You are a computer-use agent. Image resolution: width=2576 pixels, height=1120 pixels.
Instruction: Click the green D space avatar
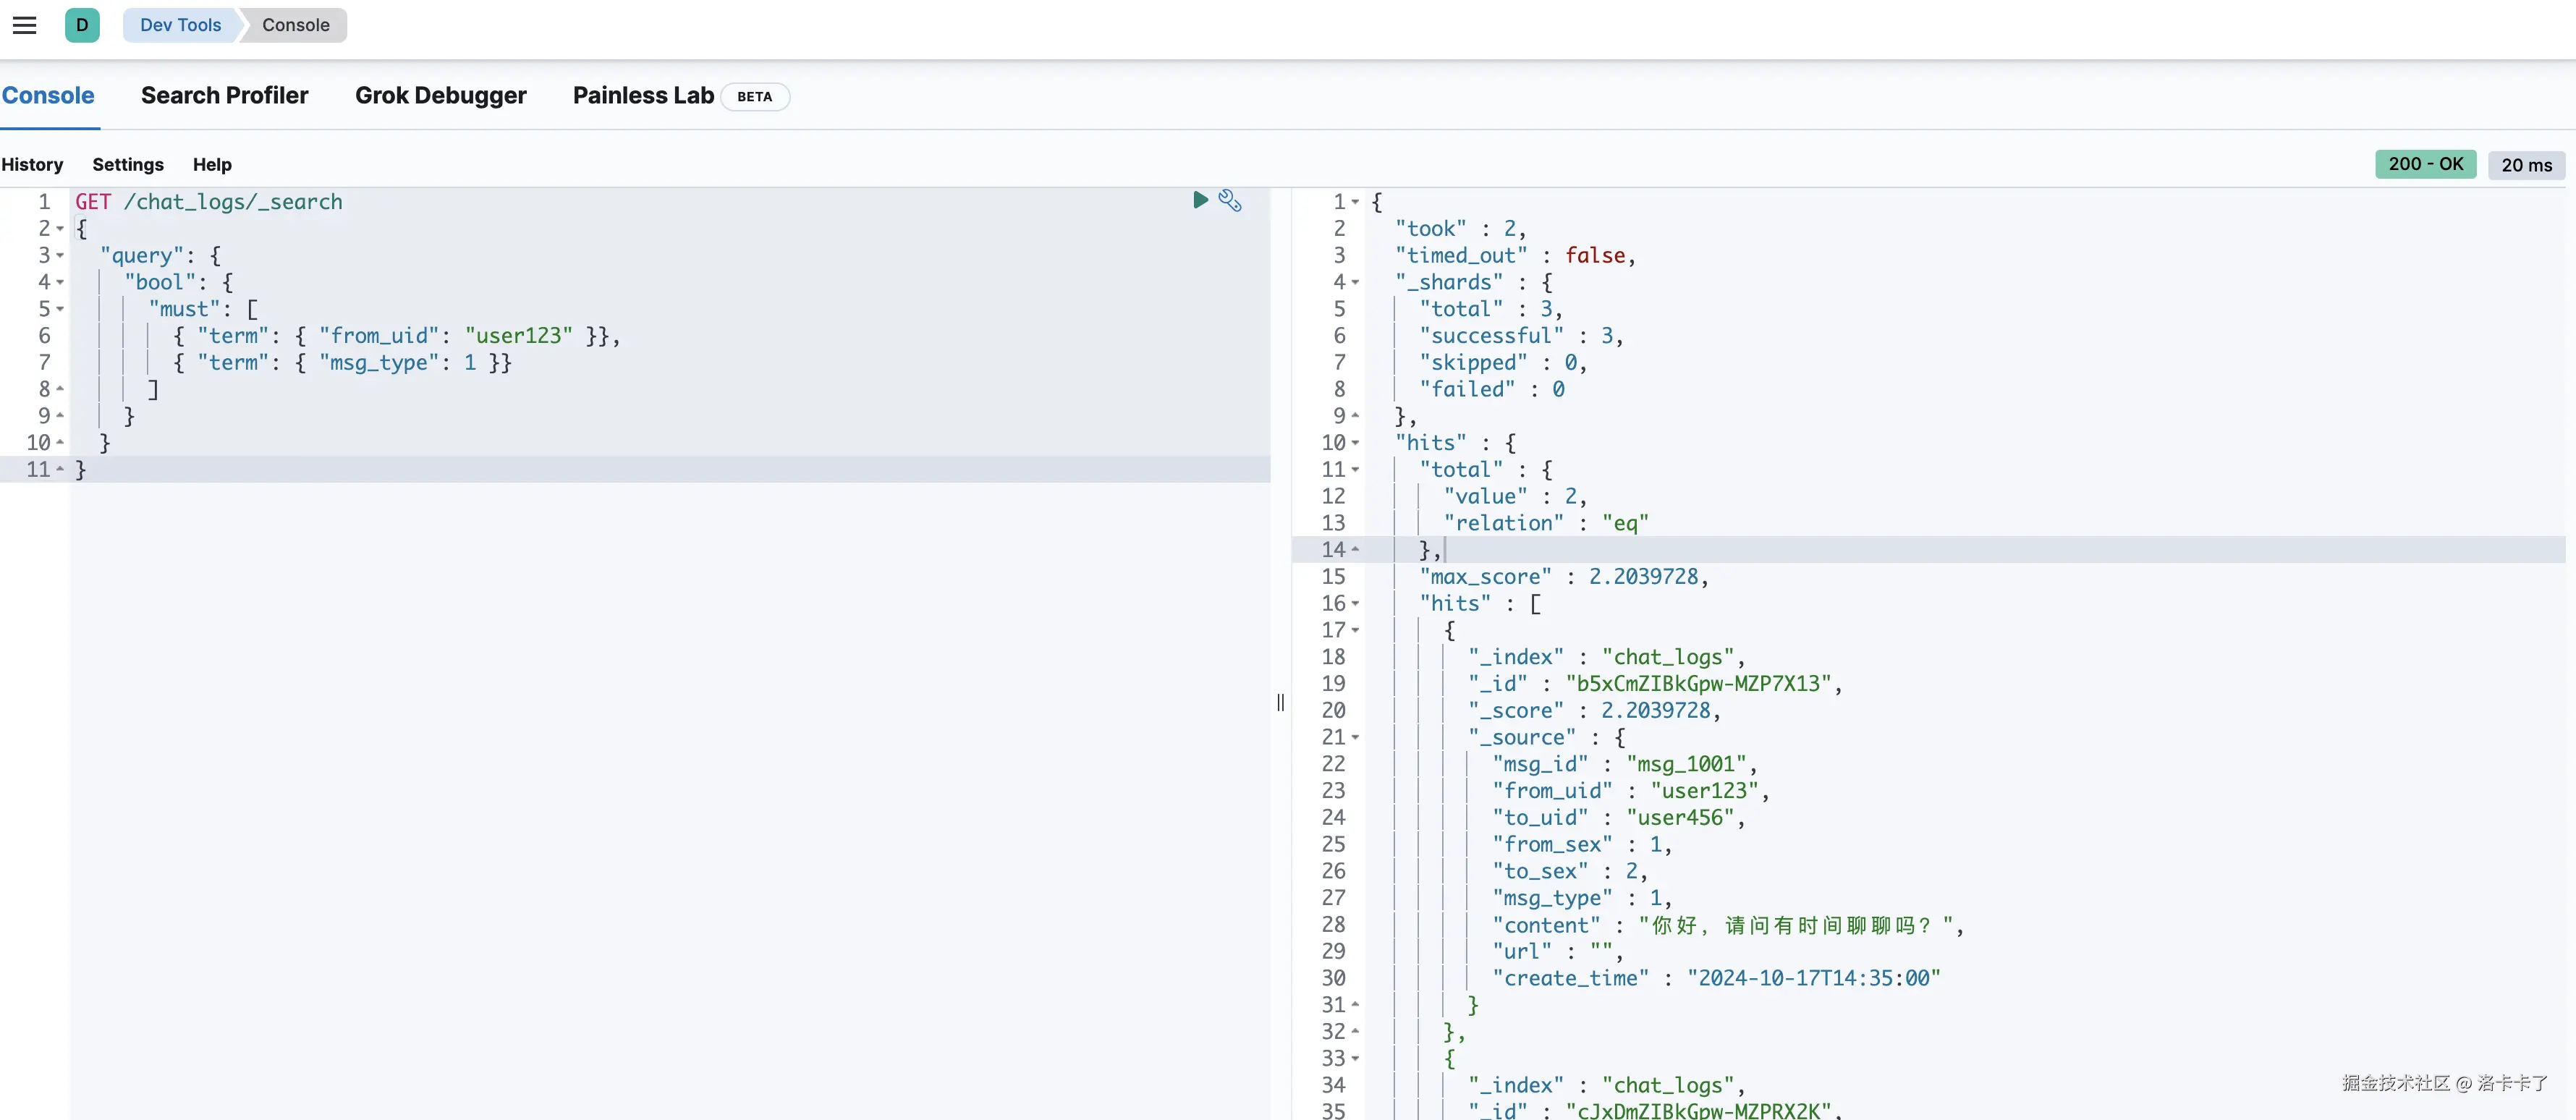[x=82, y=25]
